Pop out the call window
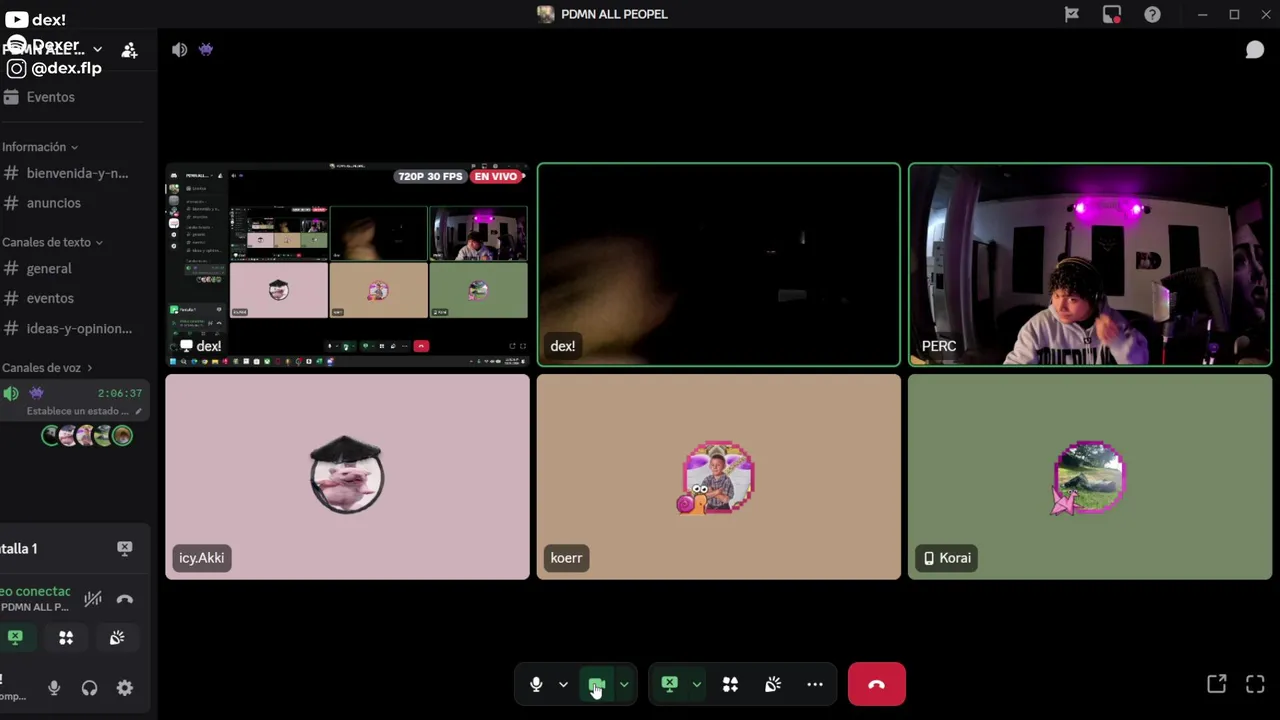 pos(1217,684)
